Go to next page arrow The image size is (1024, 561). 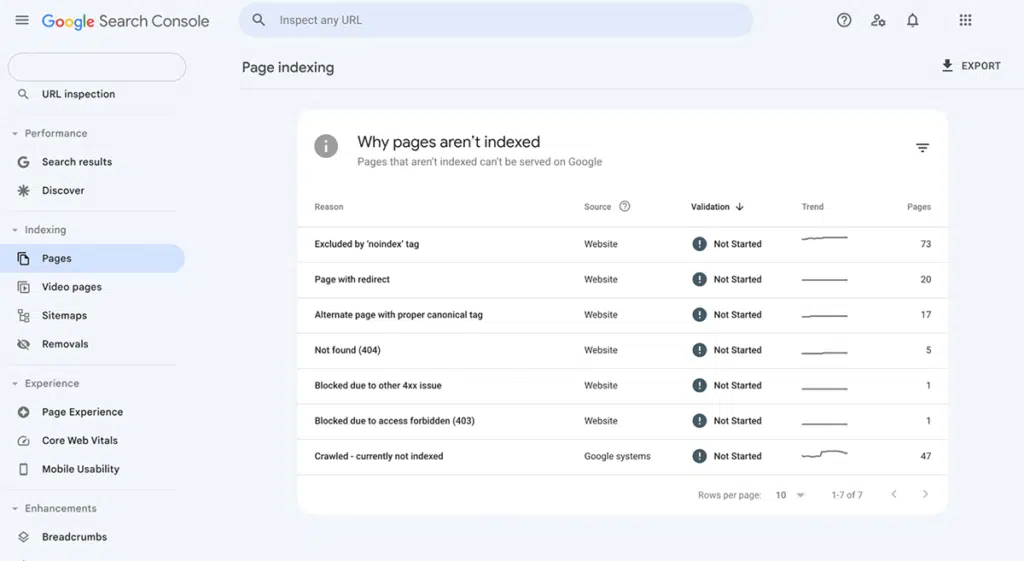coord(925,495)
